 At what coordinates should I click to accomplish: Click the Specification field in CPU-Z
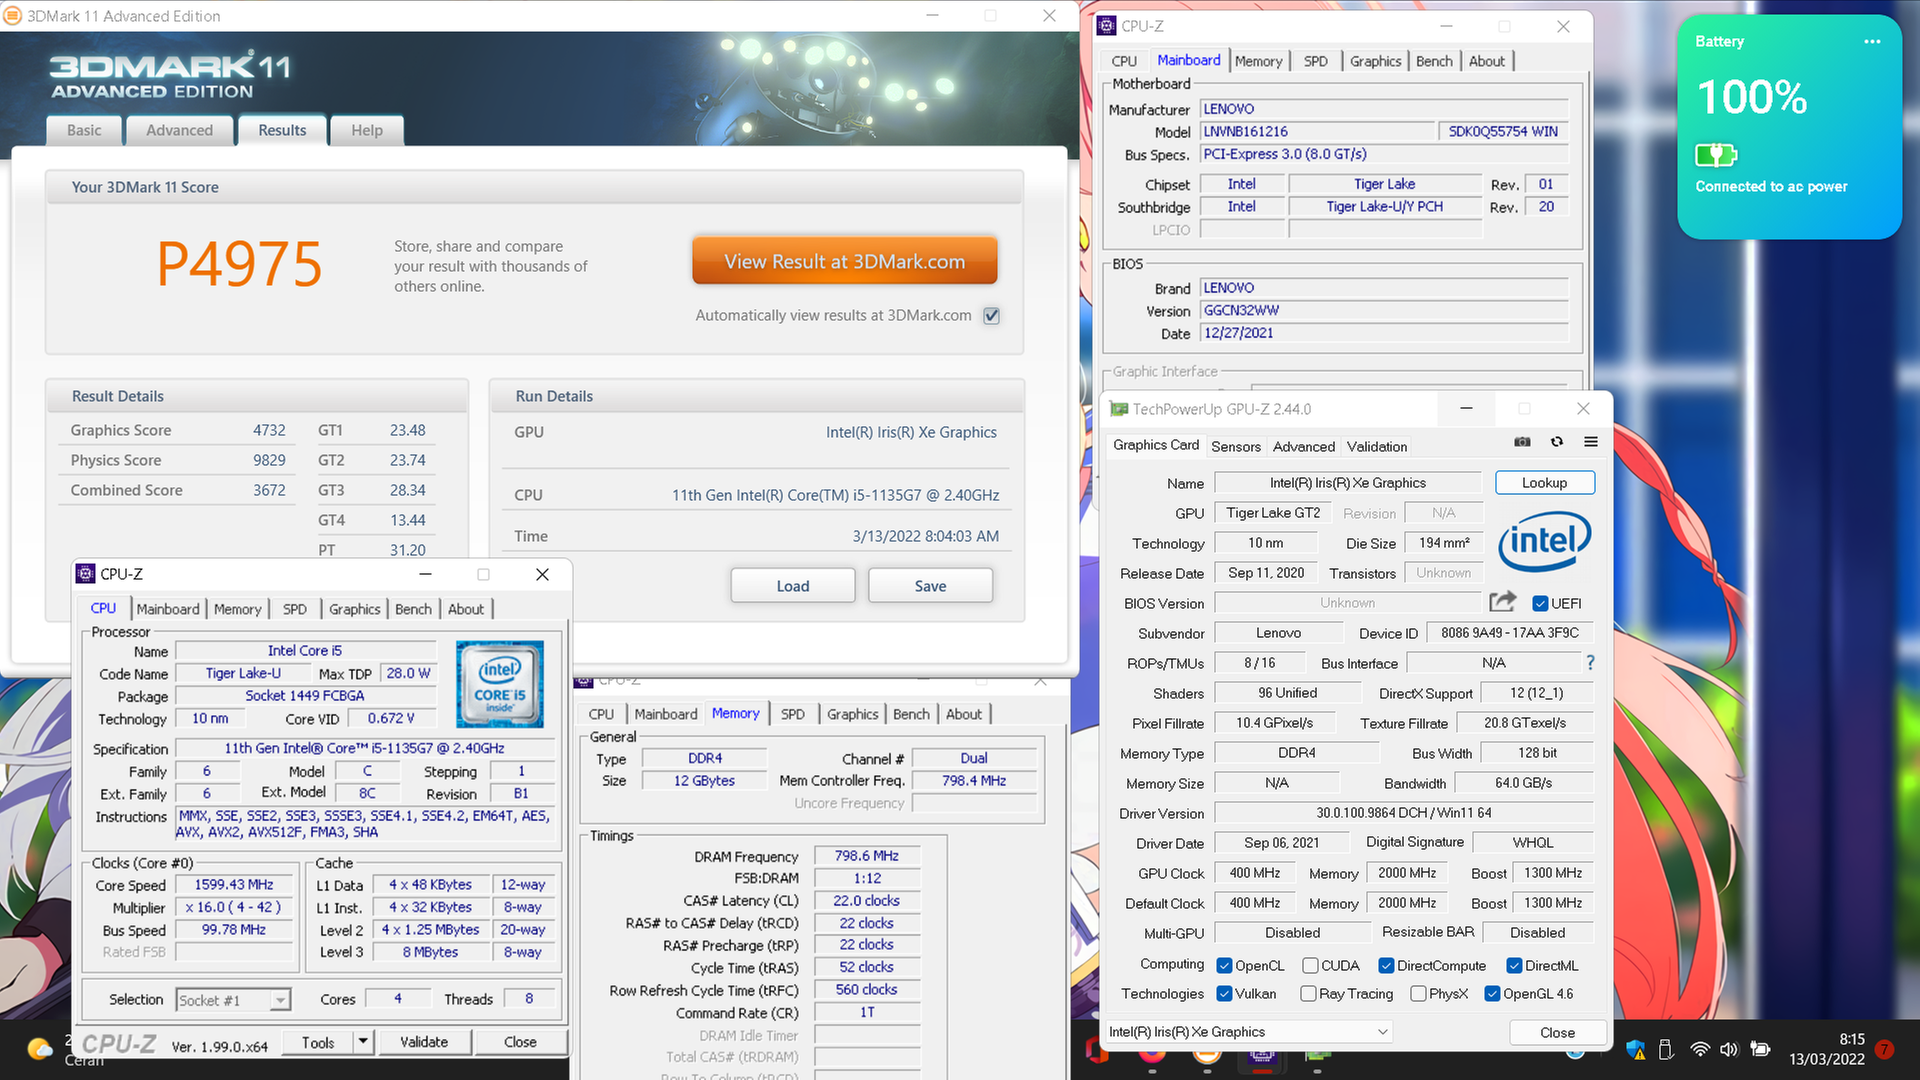point(364,748)
